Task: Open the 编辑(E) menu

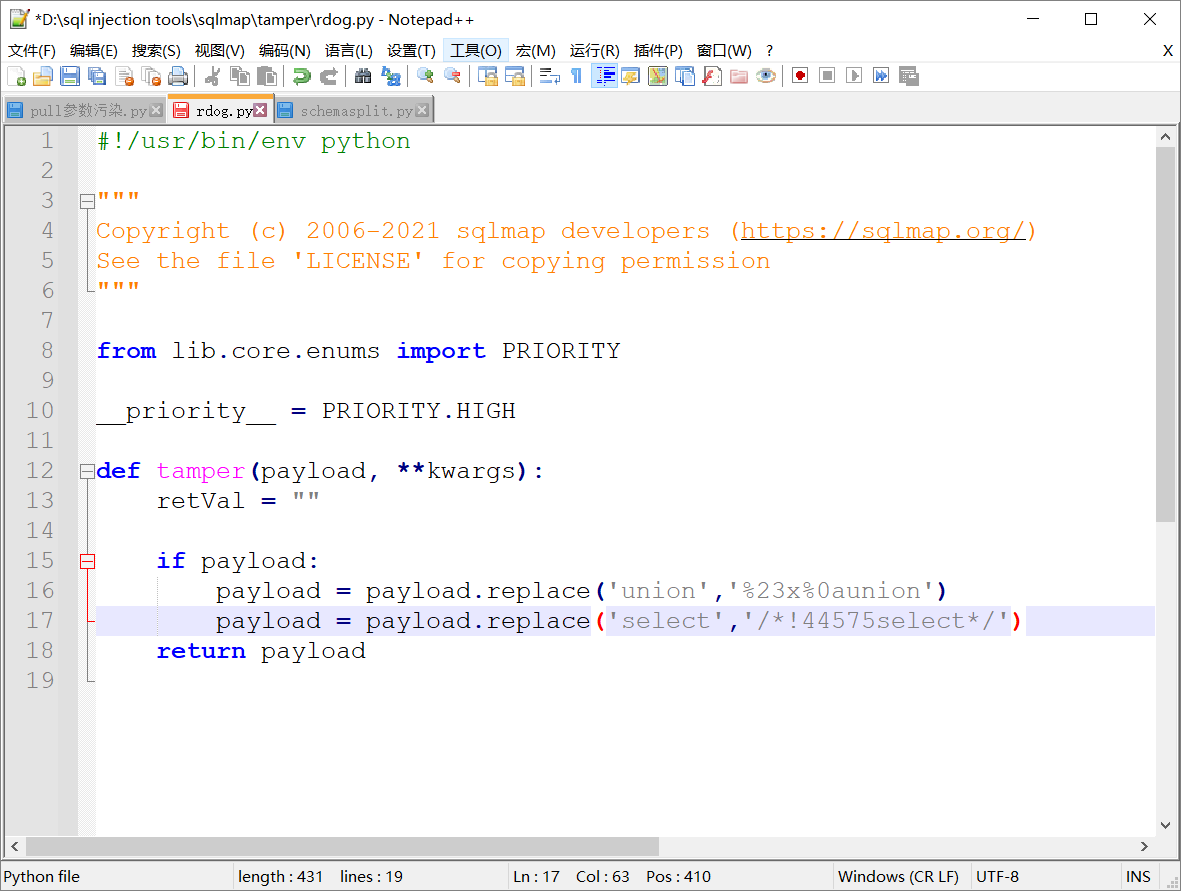Action: point(93,50)
